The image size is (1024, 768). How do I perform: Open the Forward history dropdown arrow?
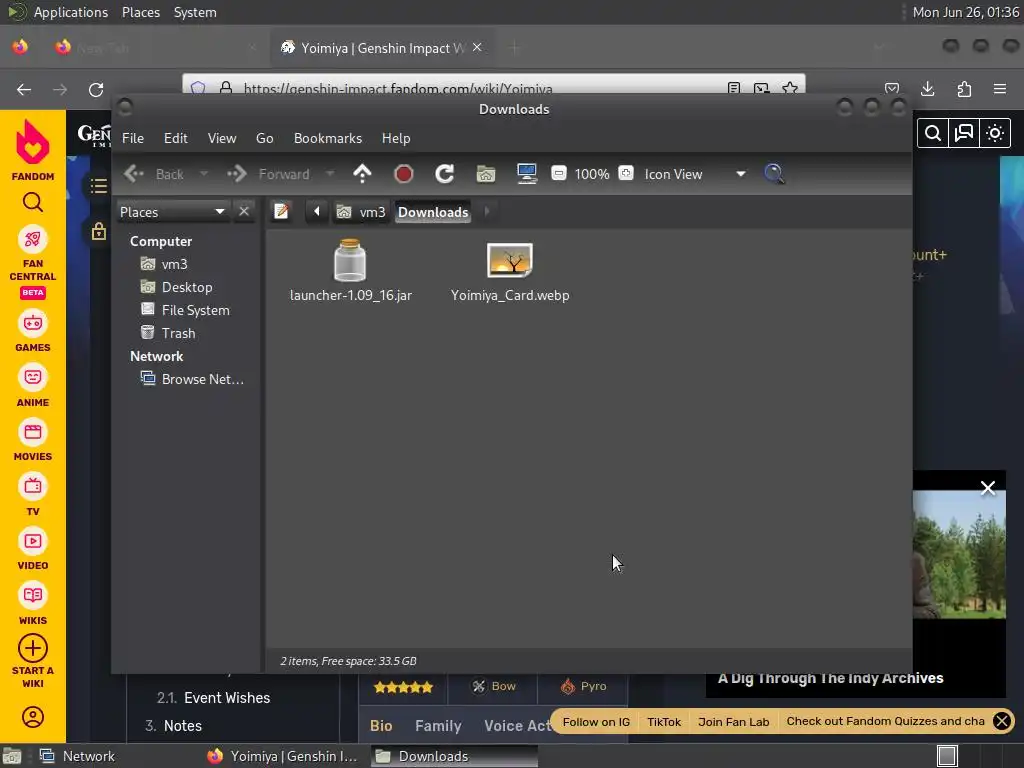click(x=330, y=174)
